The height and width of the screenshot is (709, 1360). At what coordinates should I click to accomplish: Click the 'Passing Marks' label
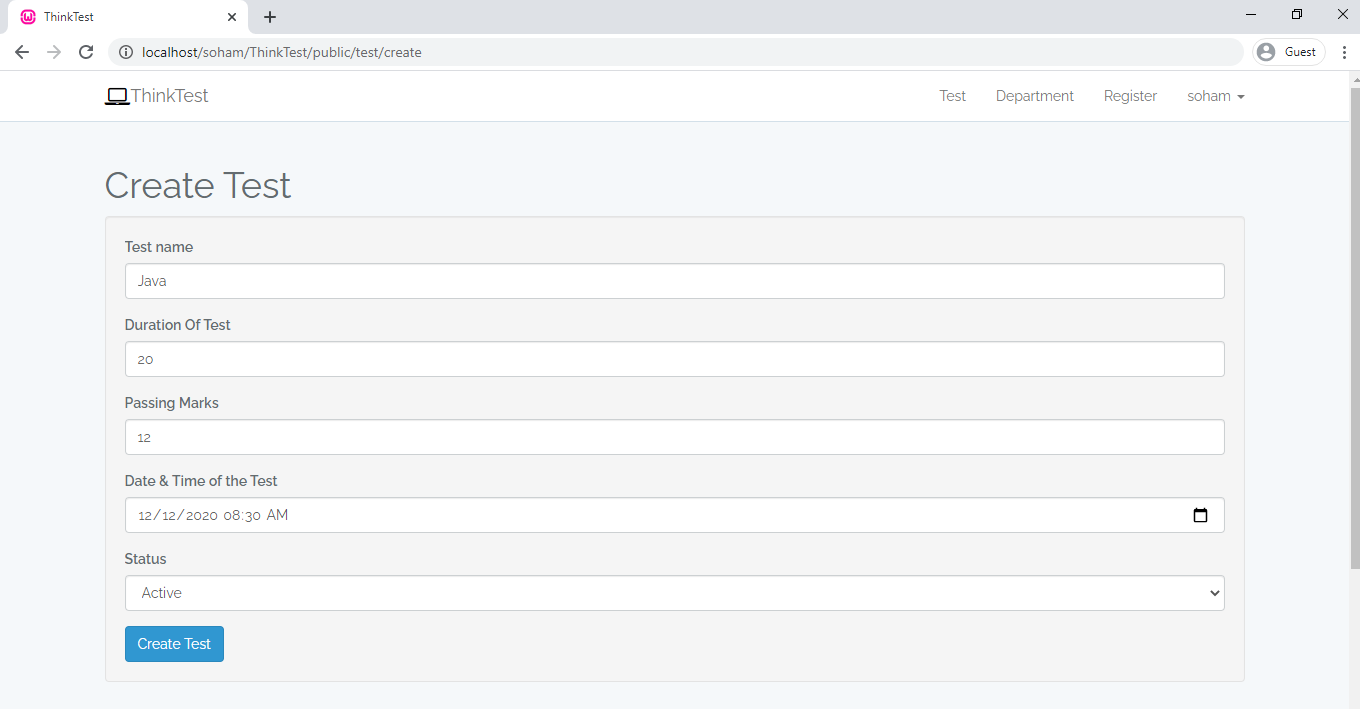click(172, 403)
